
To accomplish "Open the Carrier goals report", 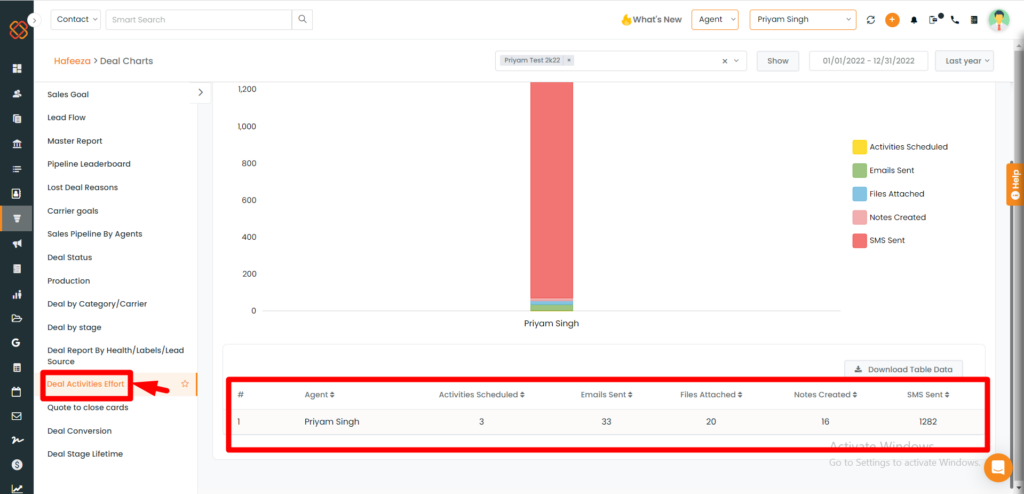I will (72, 211).
